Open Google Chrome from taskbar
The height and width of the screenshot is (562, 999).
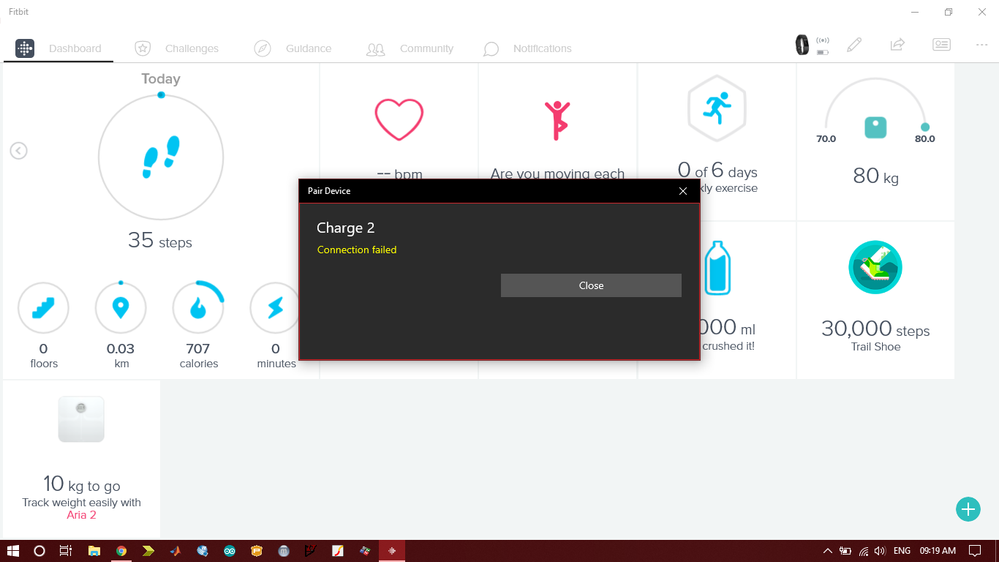click(121, 551)
